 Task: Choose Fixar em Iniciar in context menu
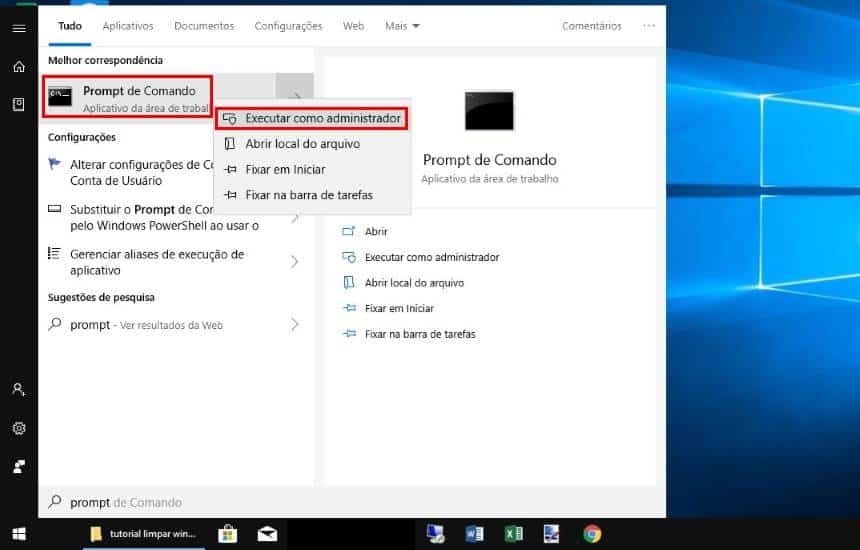(x=312, y=169)
